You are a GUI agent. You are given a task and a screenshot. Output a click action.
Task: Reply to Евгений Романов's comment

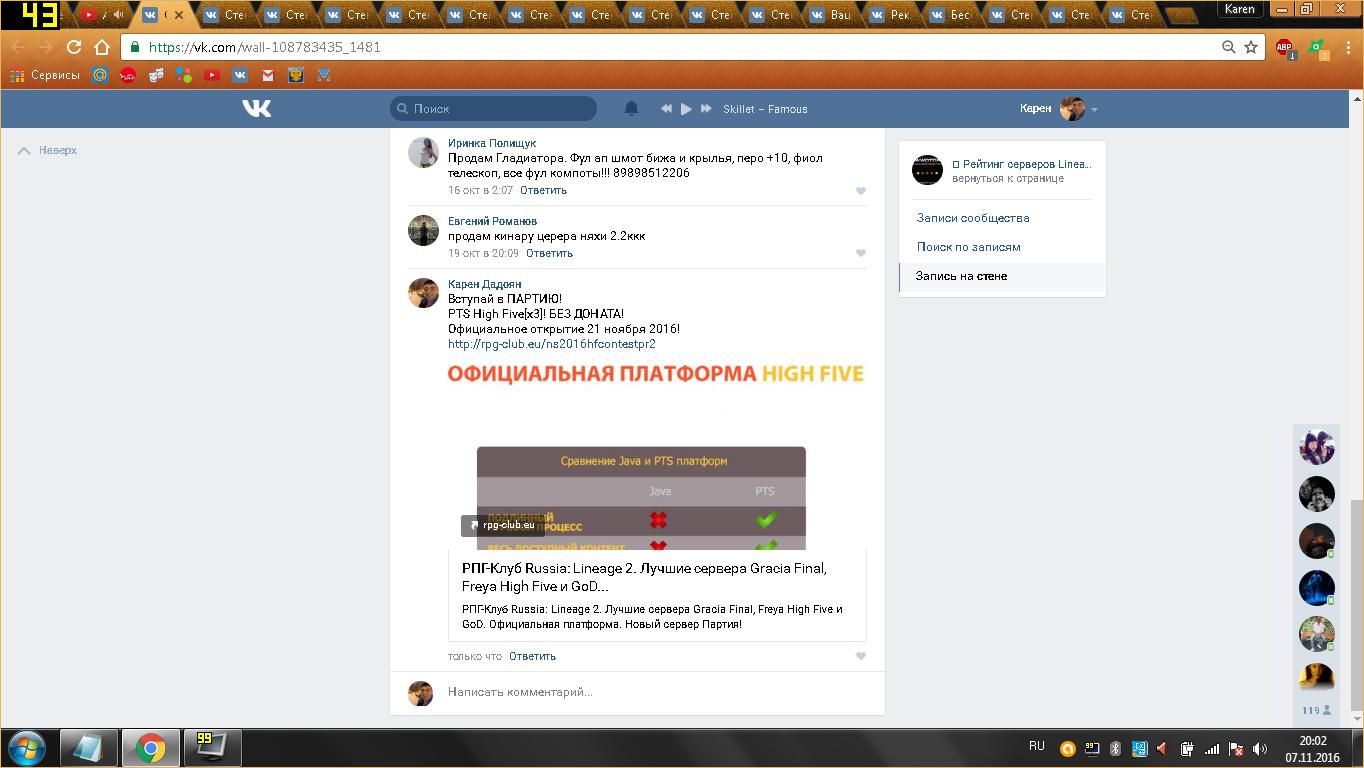pyautogui.click(x=549, y=253)
